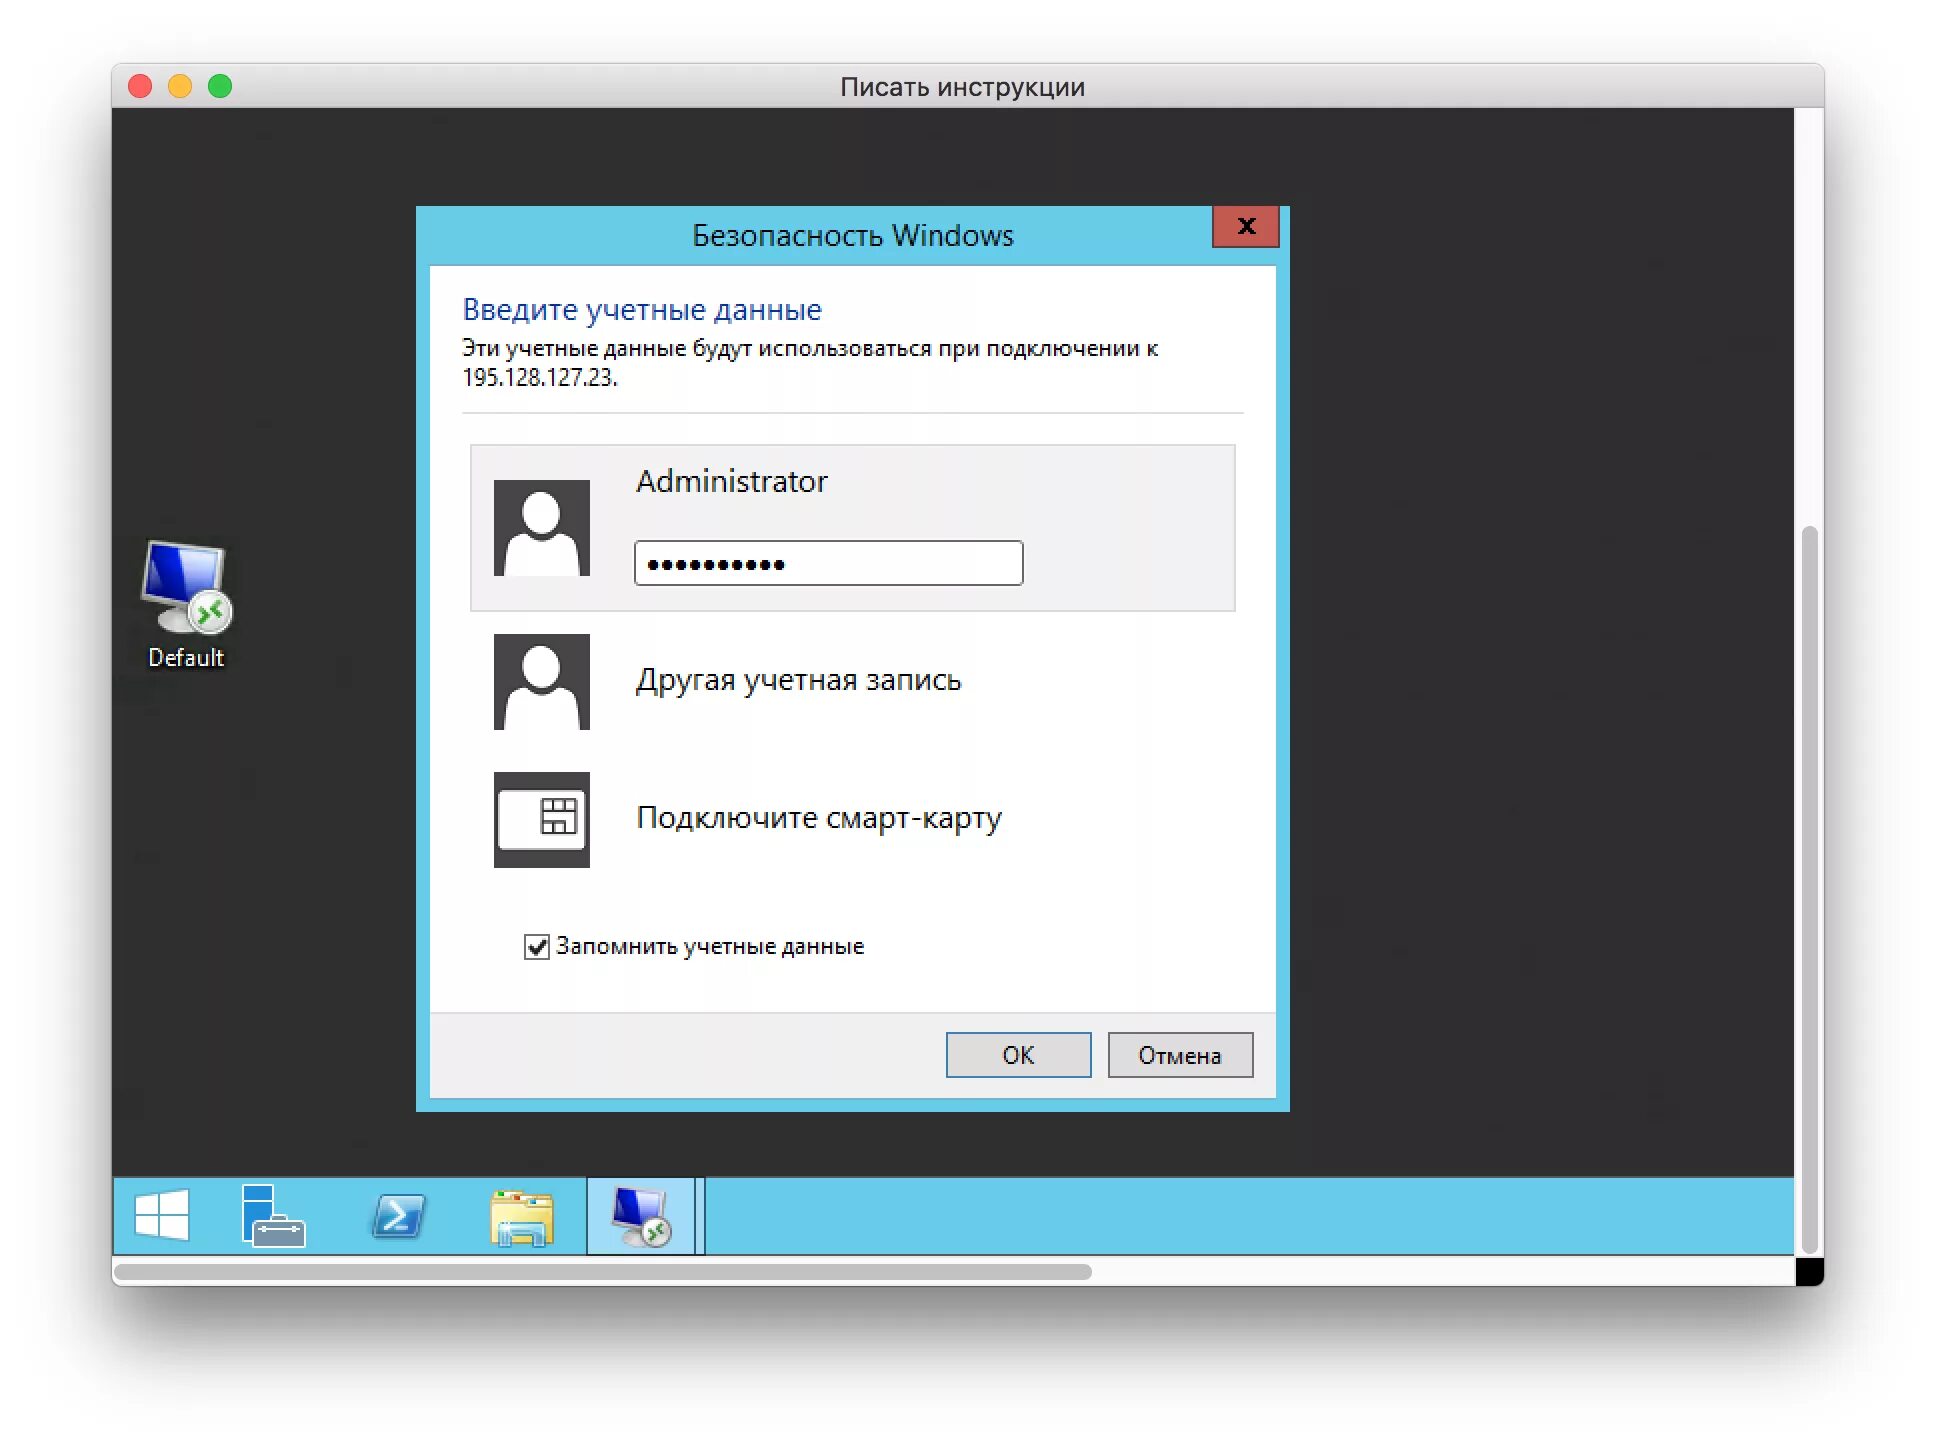This screenshot has height=1446, width=1936.
Task: Open PowerShell from the taskbar
Action: coord(398,1216)
